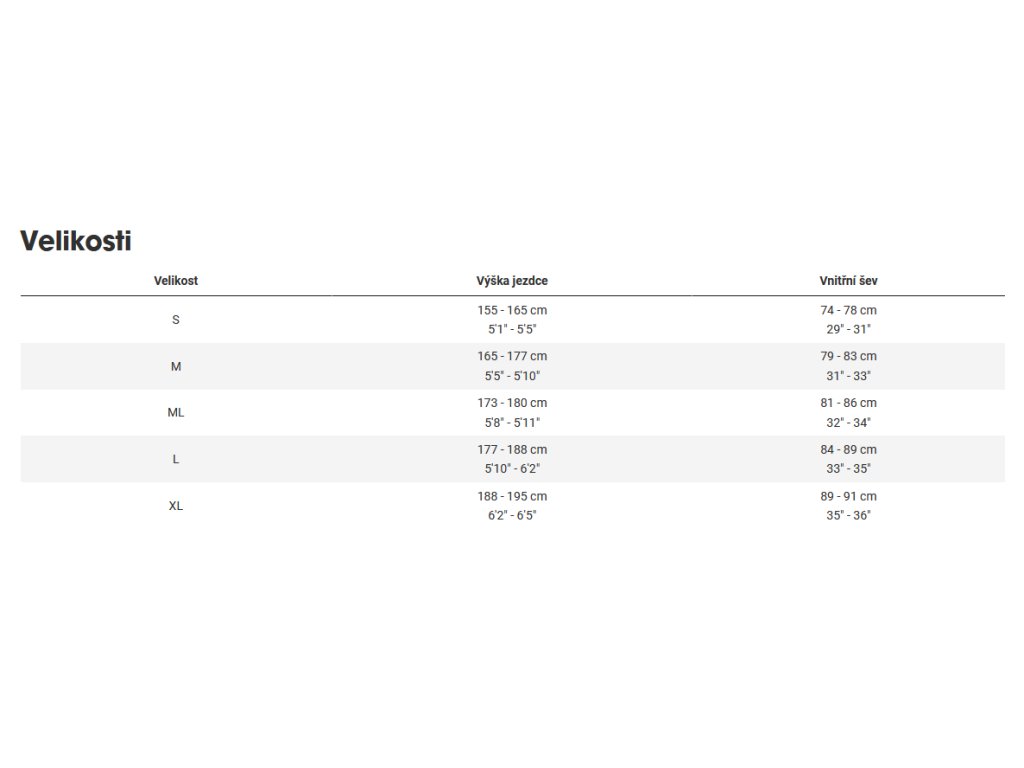
Task: Select the 188 - 195 cm rider height
Action: 512,496
